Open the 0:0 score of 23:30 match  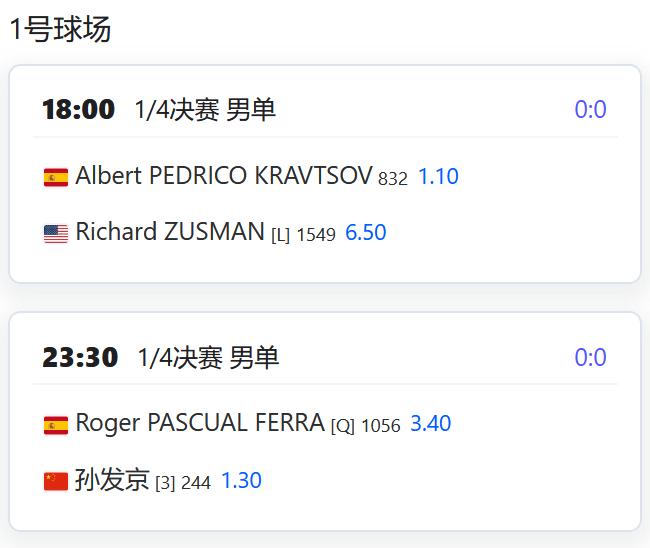pos(590,357)
